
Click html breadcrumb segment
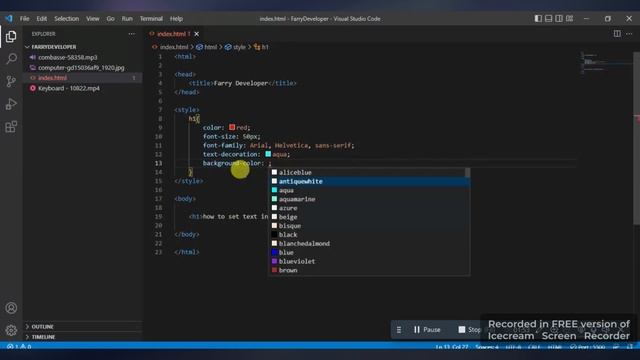[x=207, y=47]
